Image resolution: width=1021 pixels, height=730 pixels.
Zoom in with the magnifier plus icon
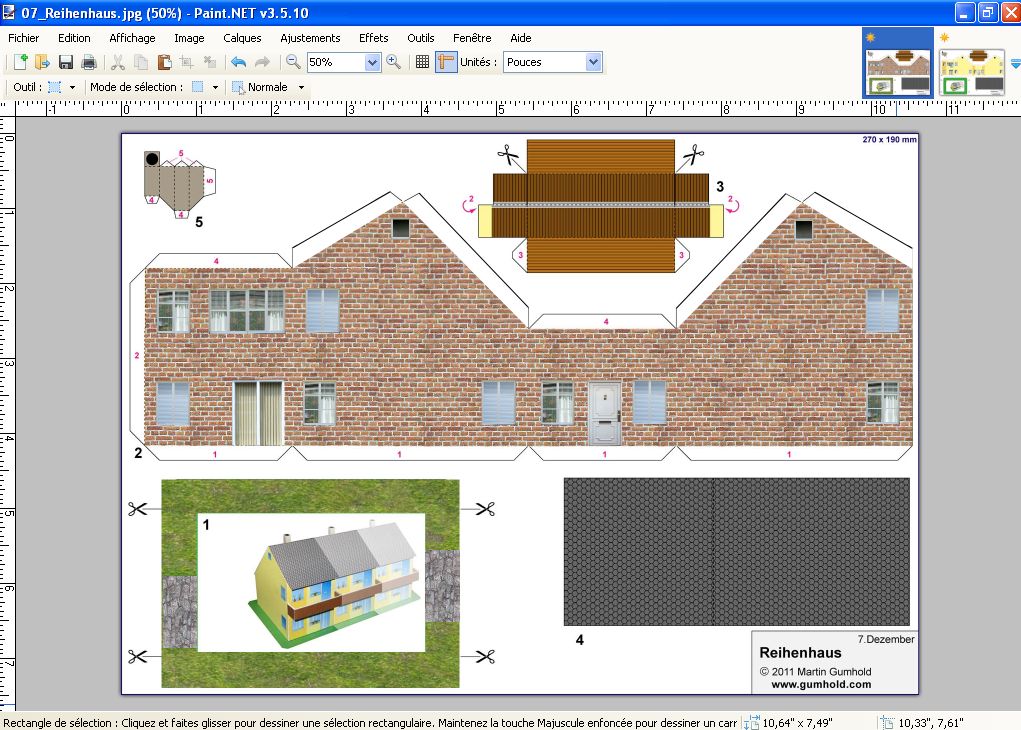point(394,62)
